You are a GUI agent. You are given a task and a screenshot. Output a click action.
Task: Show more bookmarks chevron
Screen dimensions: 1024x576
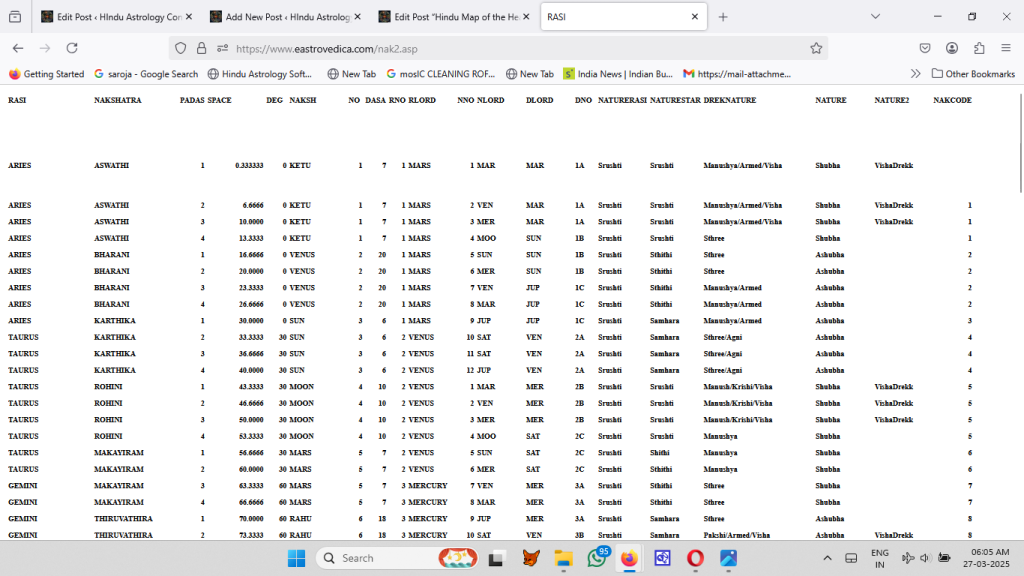tap(916, 74)
